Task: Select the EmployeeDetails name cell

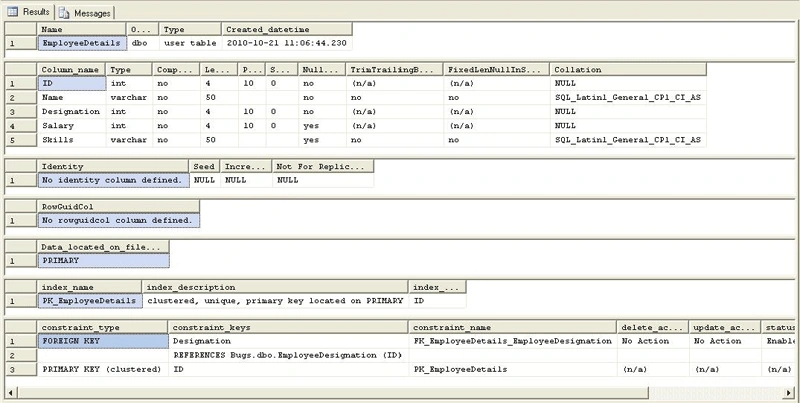Action: point(82,43)
